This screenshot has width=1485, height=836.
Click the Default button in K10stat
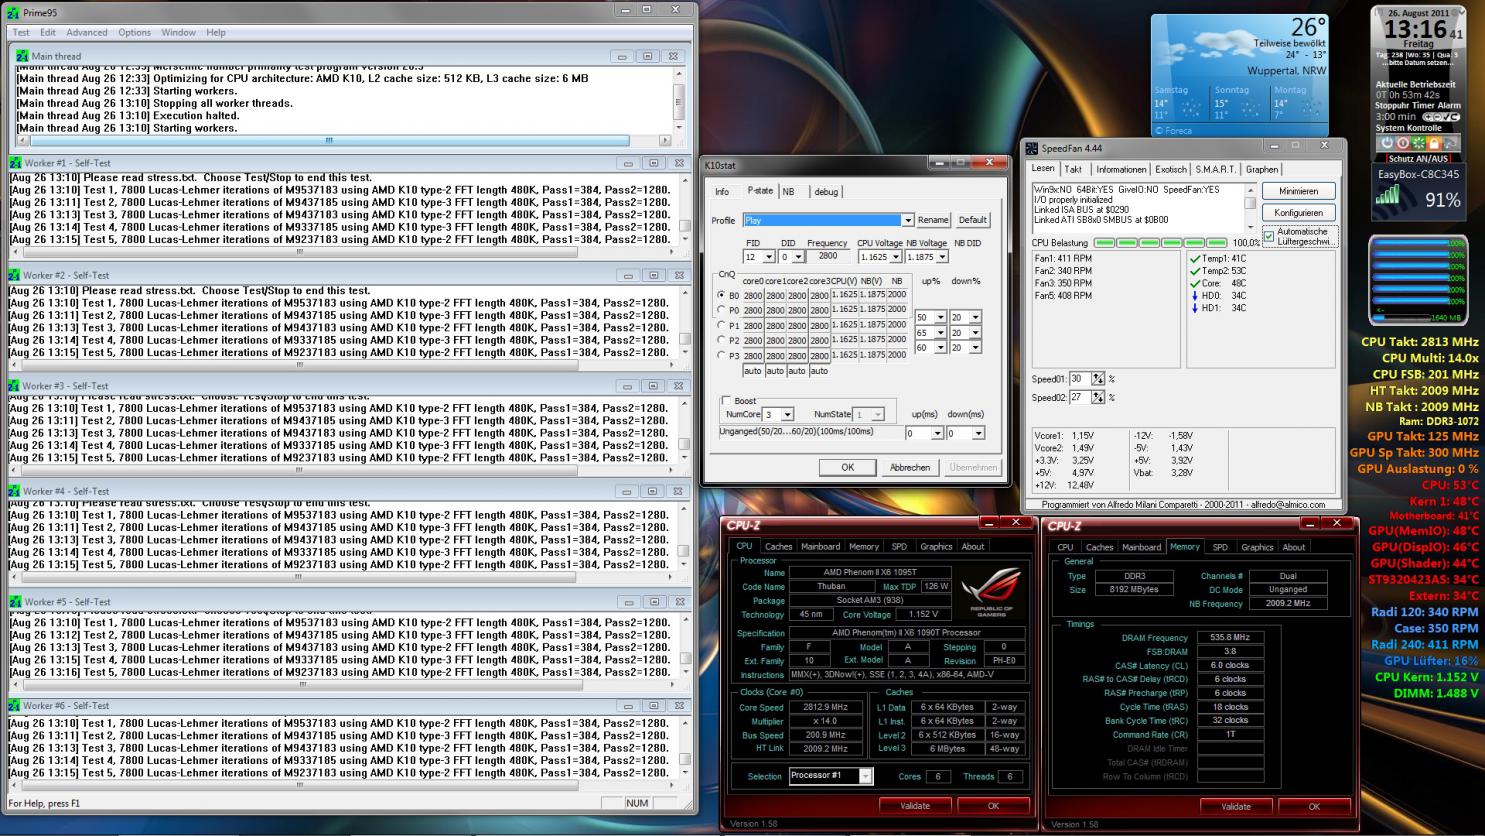(x=973, y=220)
